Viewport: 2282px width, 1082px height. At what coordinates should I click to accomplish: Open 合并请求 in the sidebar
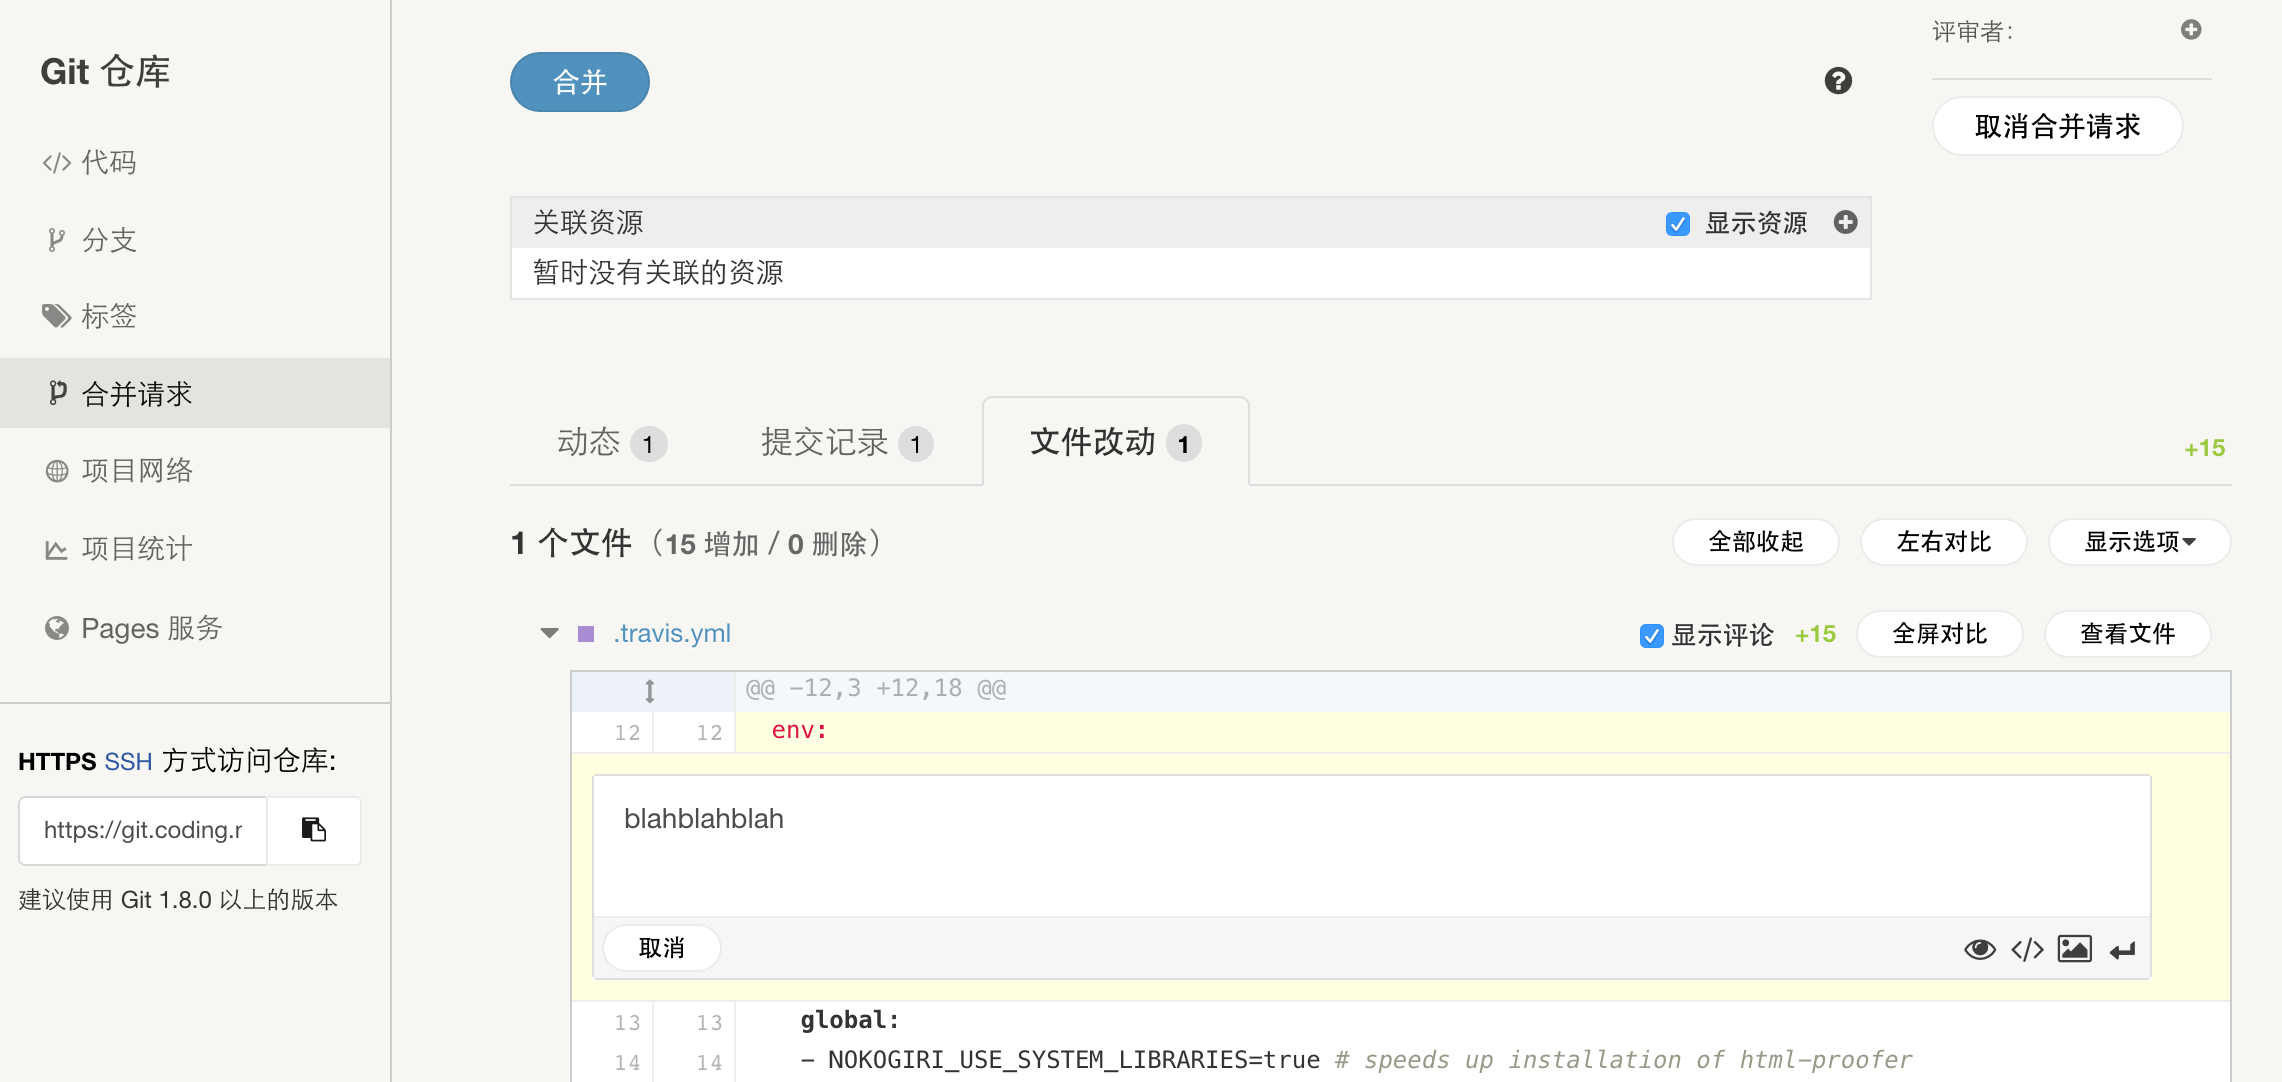[x=138, y=393]
